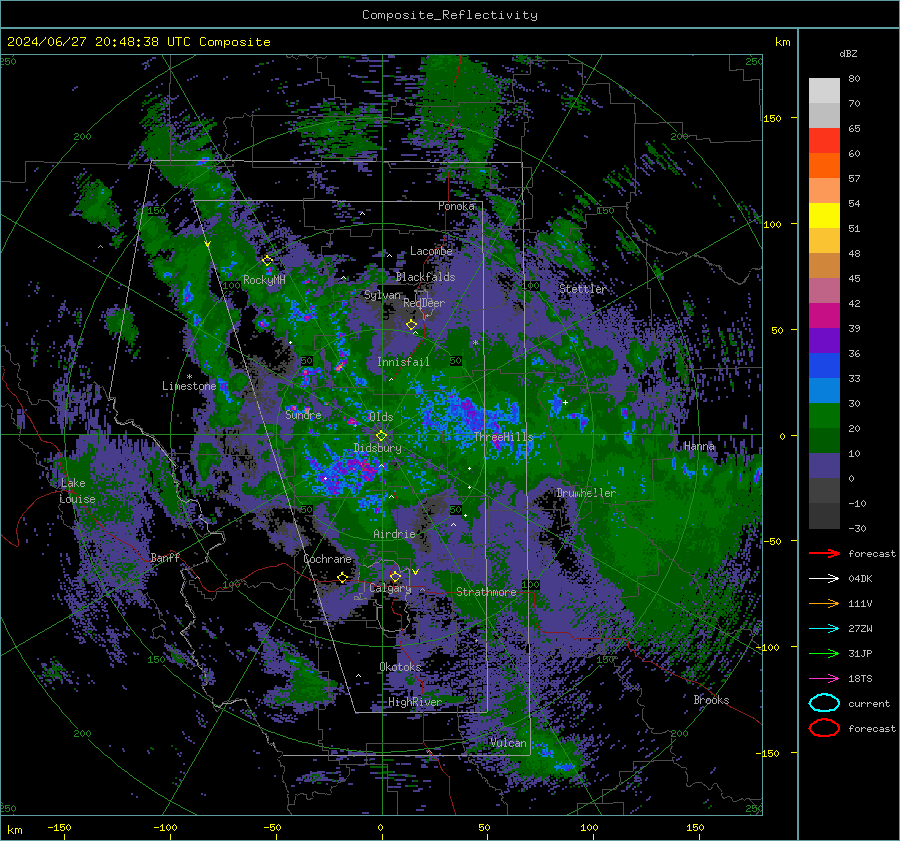Click the Lacombe label

click(431, 251)
